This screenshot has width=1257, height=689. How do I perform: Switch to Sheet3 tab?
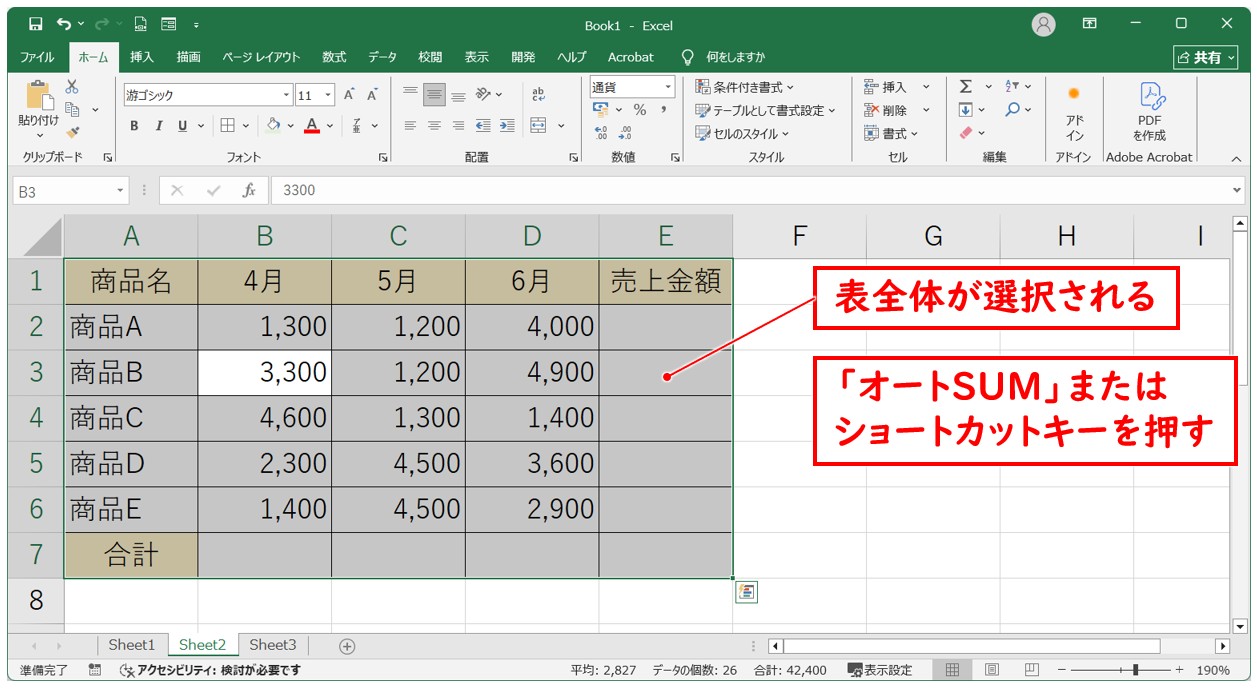point(273,645)
